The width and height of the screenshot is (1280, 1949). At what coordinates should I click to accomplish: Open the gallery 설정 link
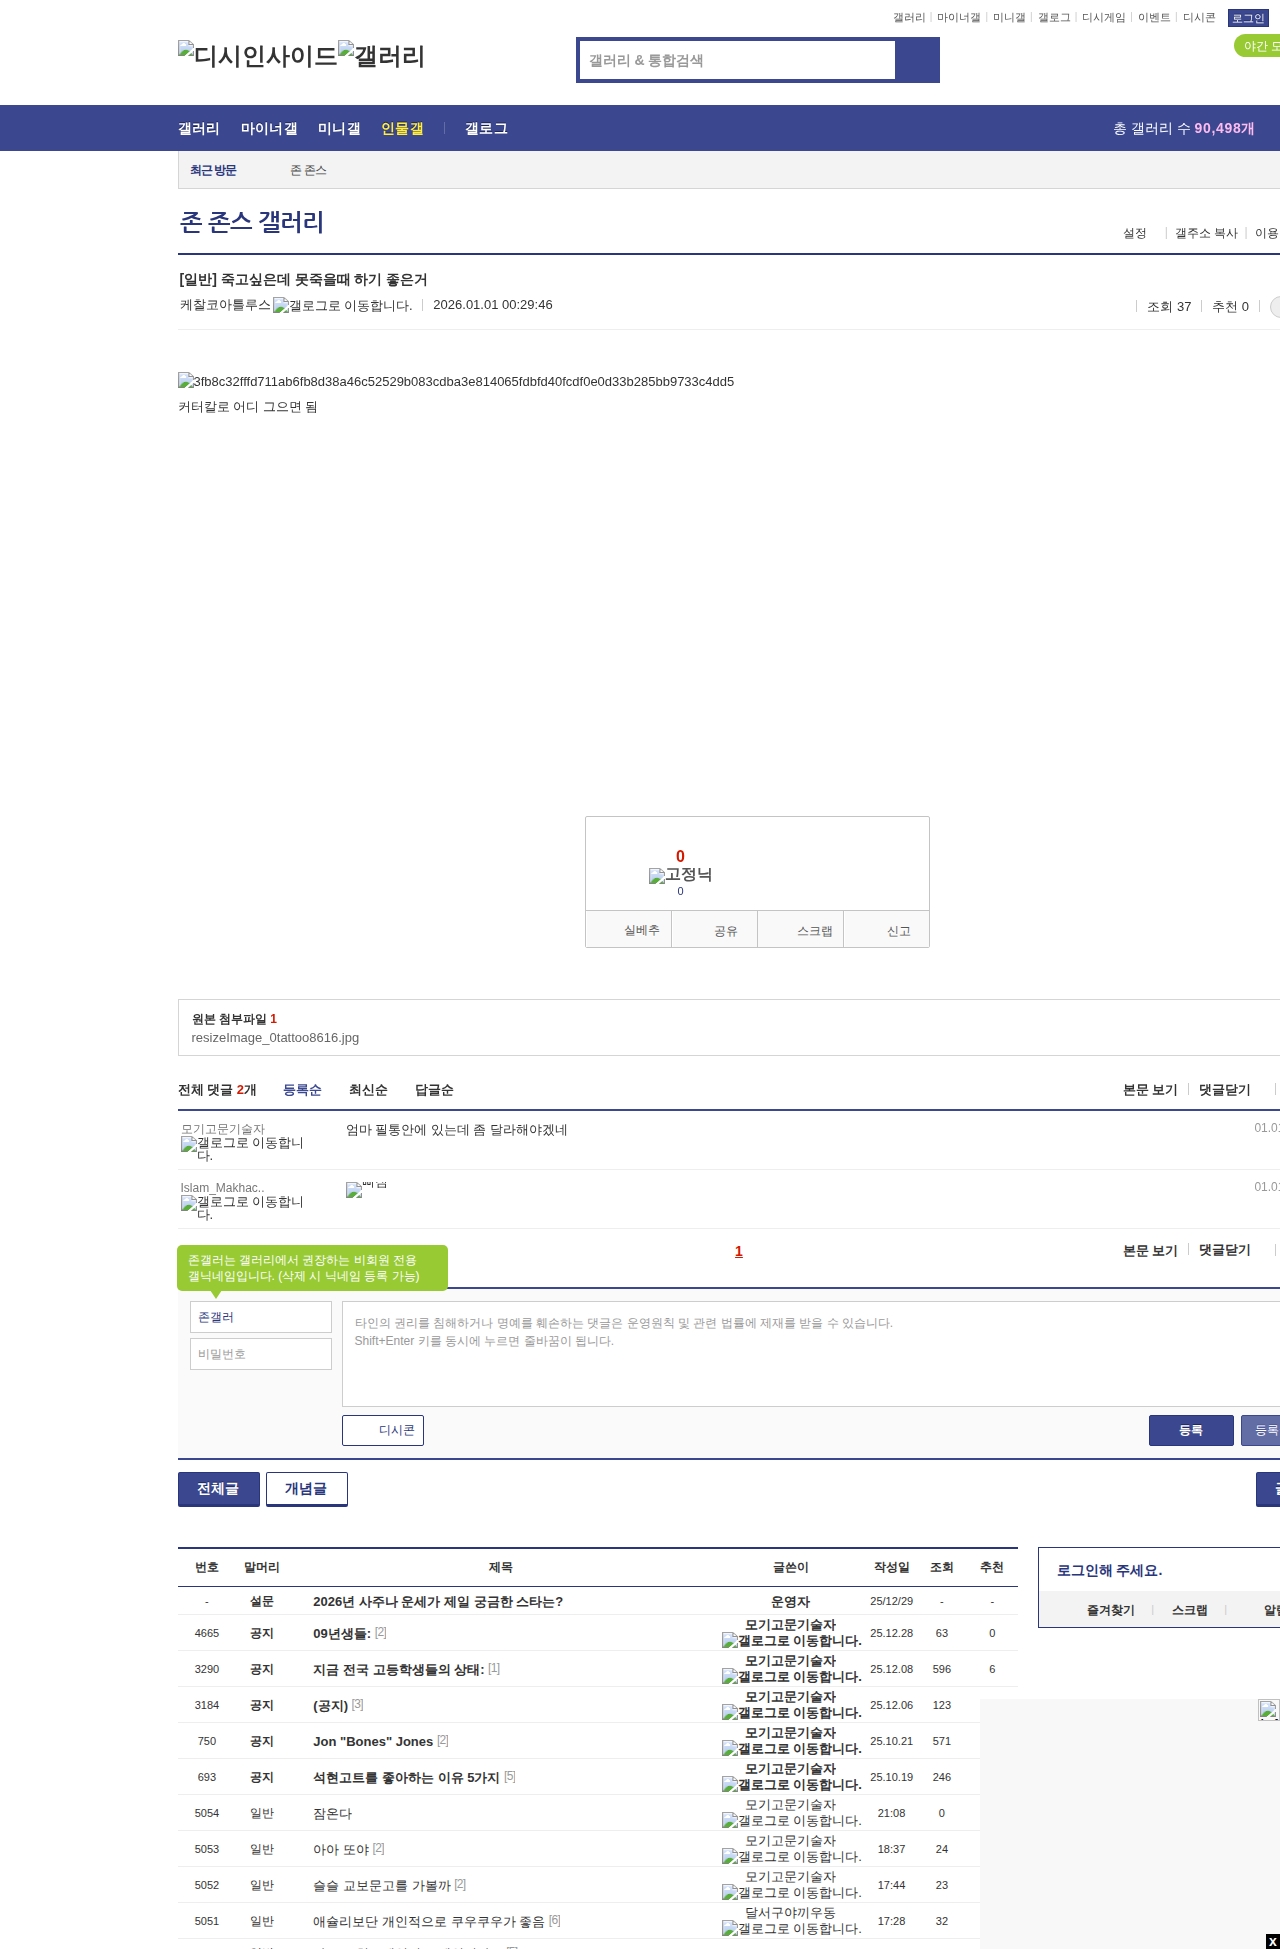click(x=1134, y=233)
